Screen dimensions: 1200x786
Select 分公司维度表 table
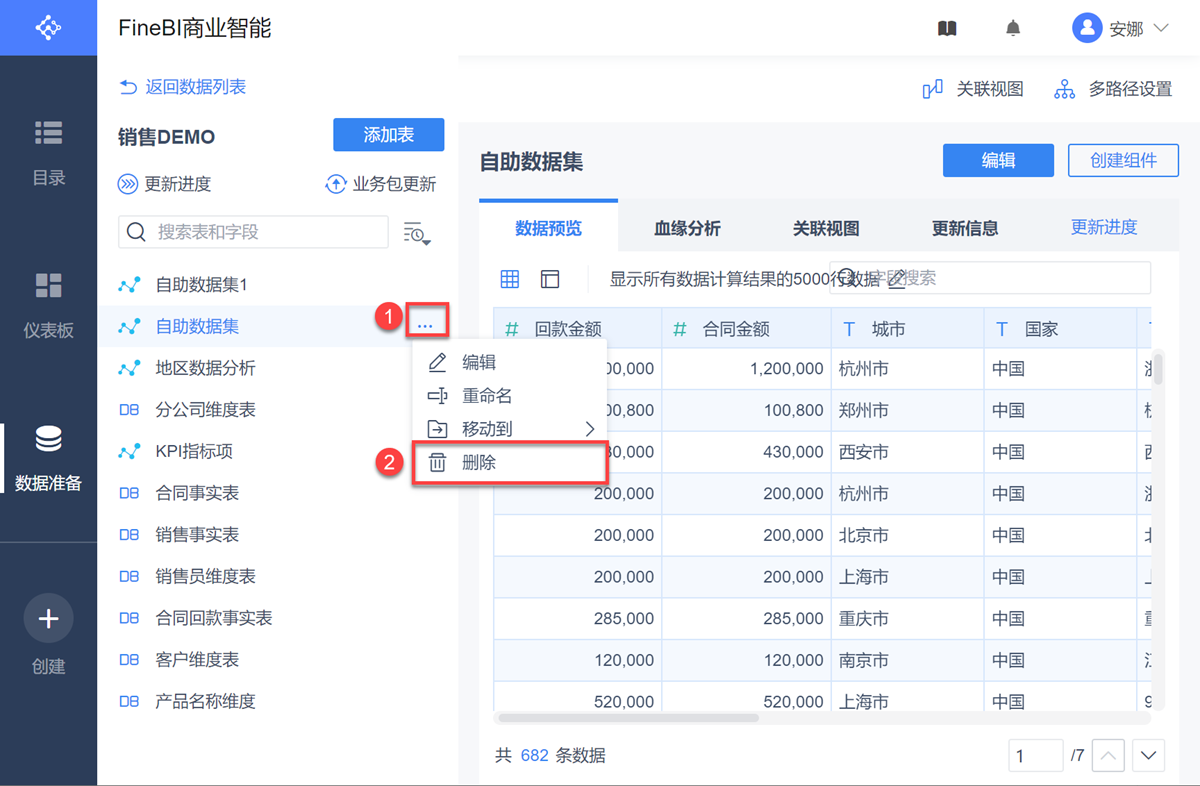click(205, 410)
